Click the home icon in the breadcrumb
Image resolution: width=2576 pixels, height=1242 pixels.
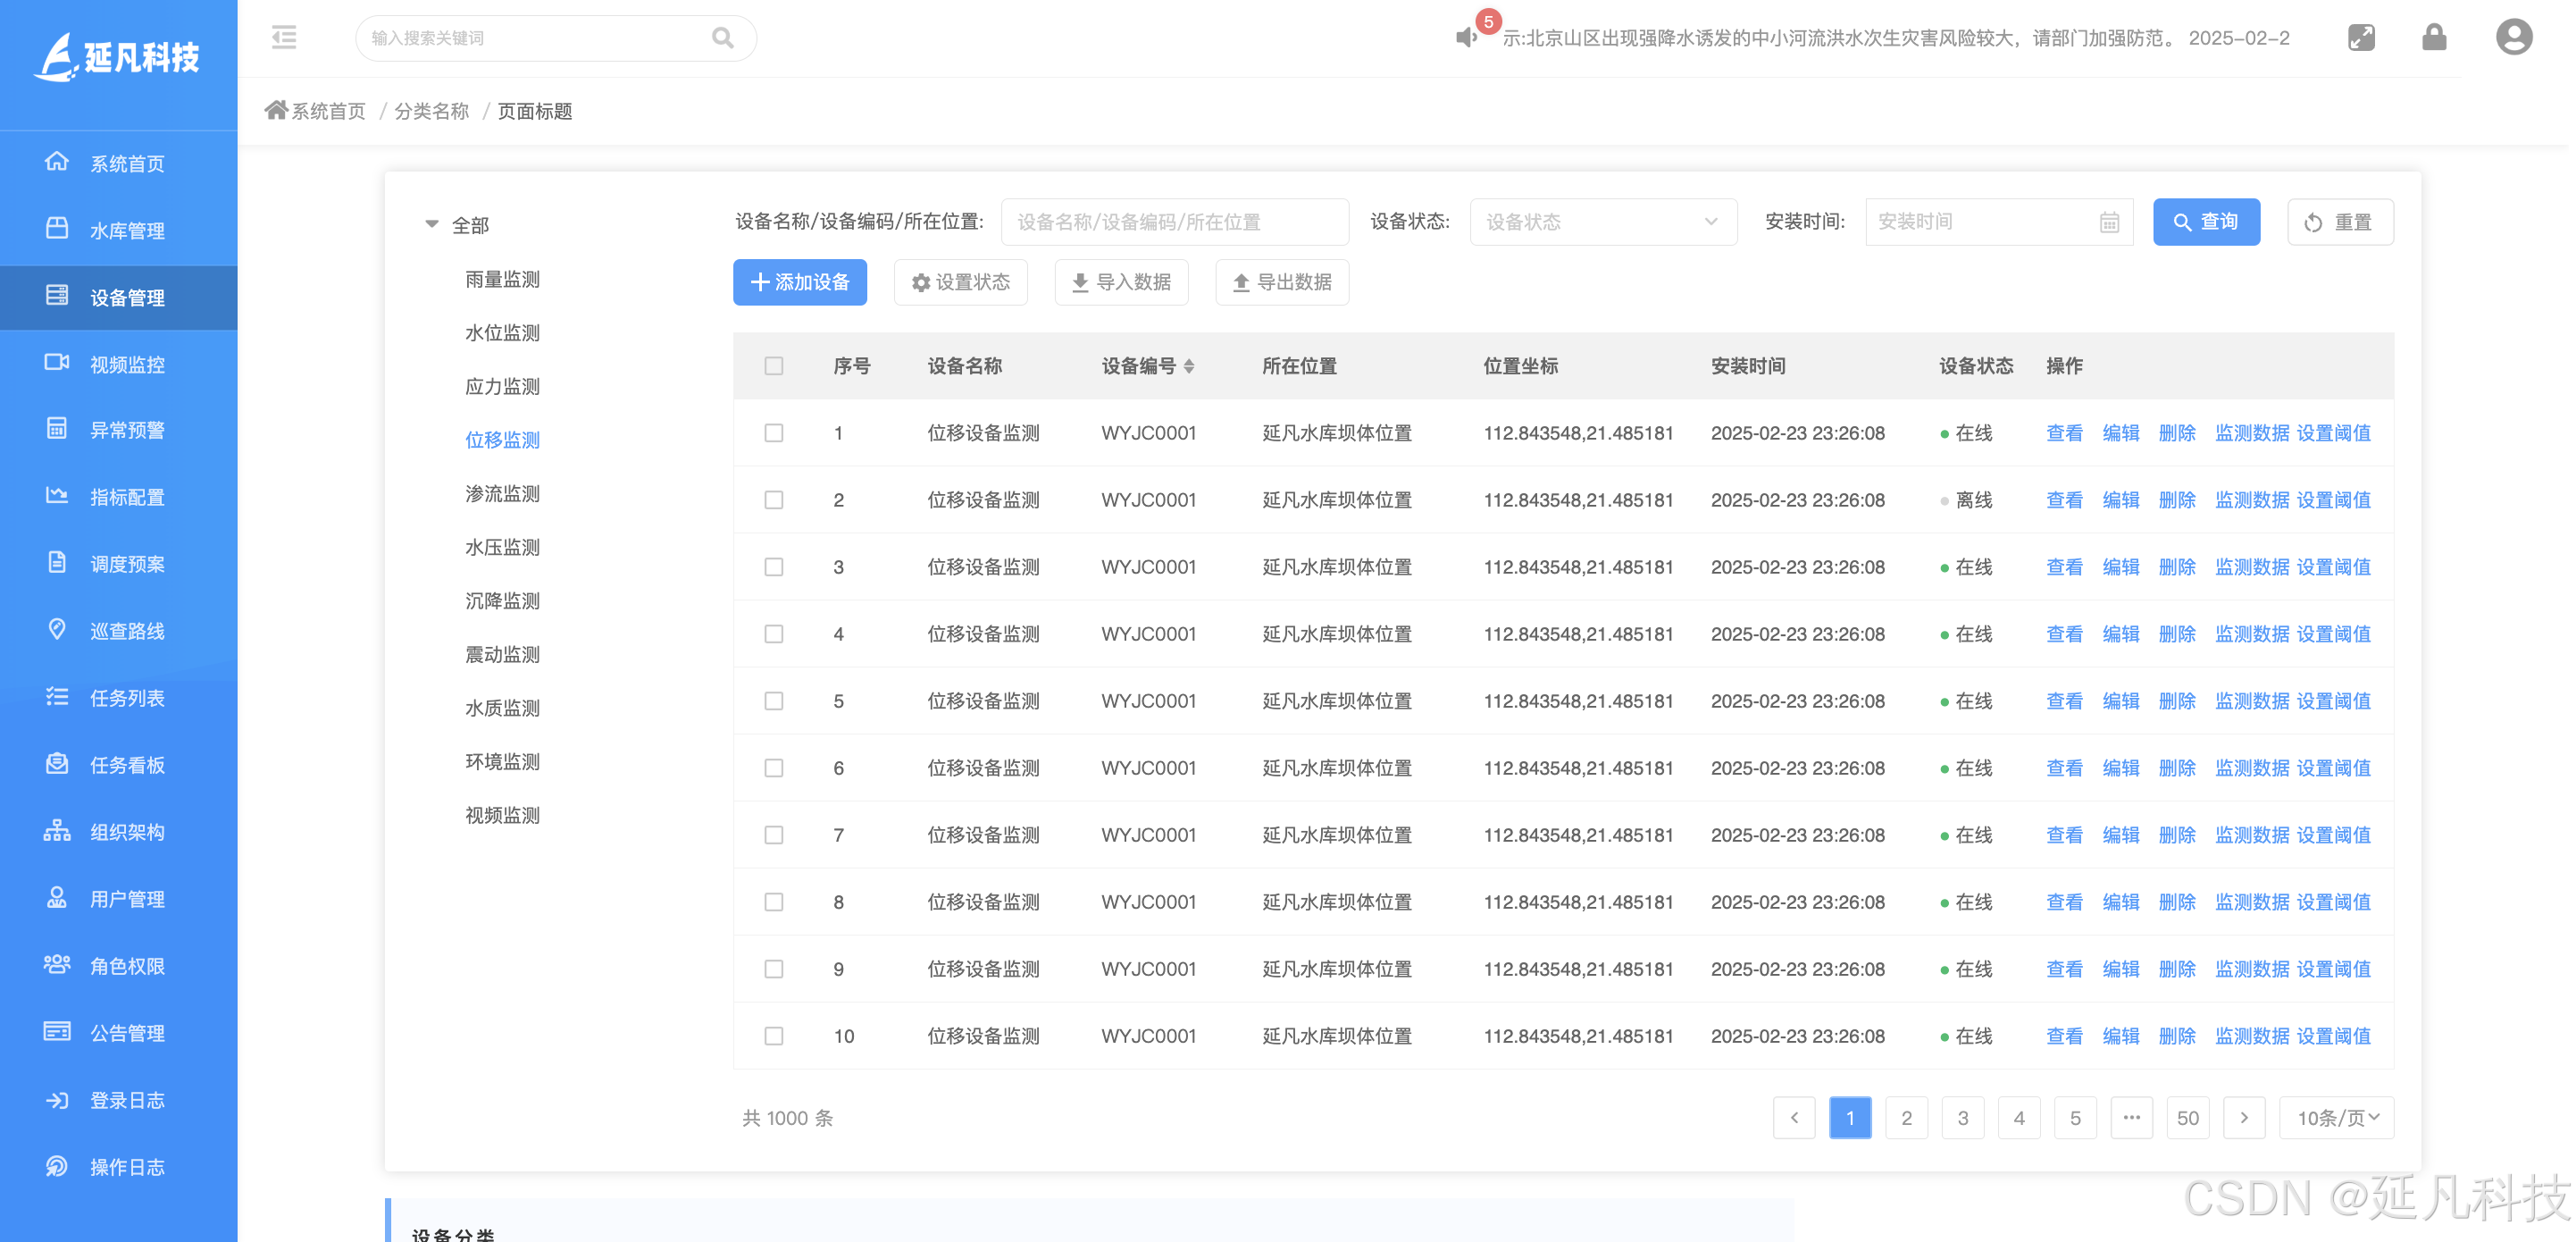click(276, 110)
